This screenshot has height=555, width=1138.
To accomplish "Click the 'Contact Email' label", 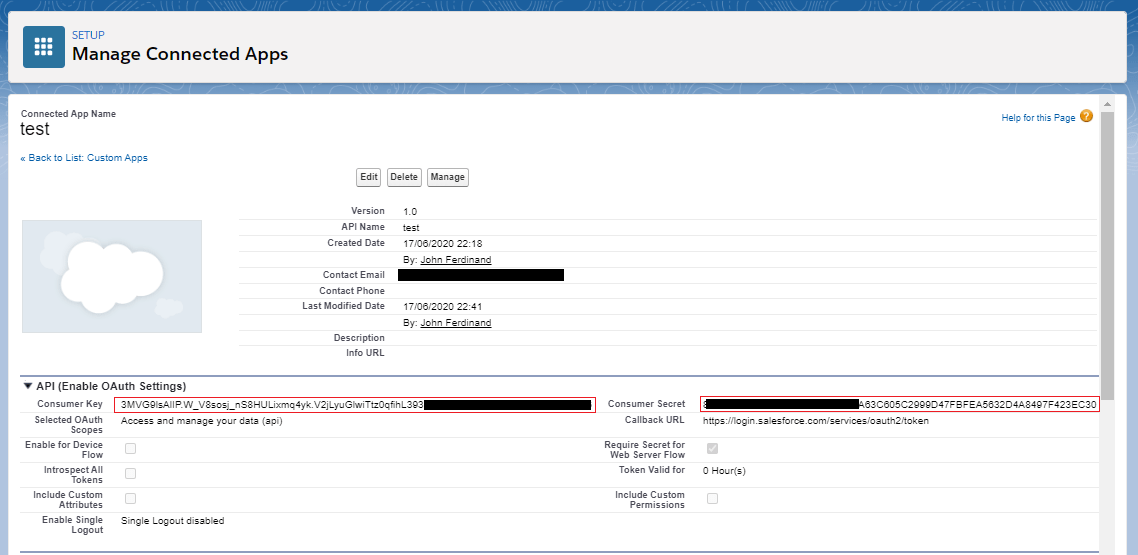I will pyautogui.click(x=354, y=275).
